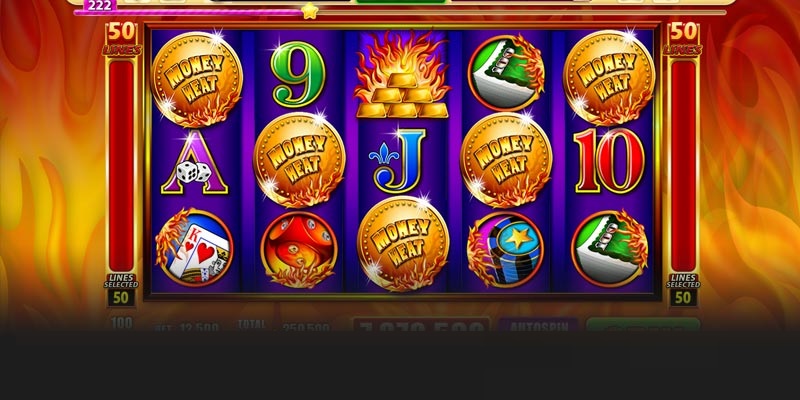Screen dimensions: 800x400
Task: Click the right red lines meter bar
Action: [684, 166]
